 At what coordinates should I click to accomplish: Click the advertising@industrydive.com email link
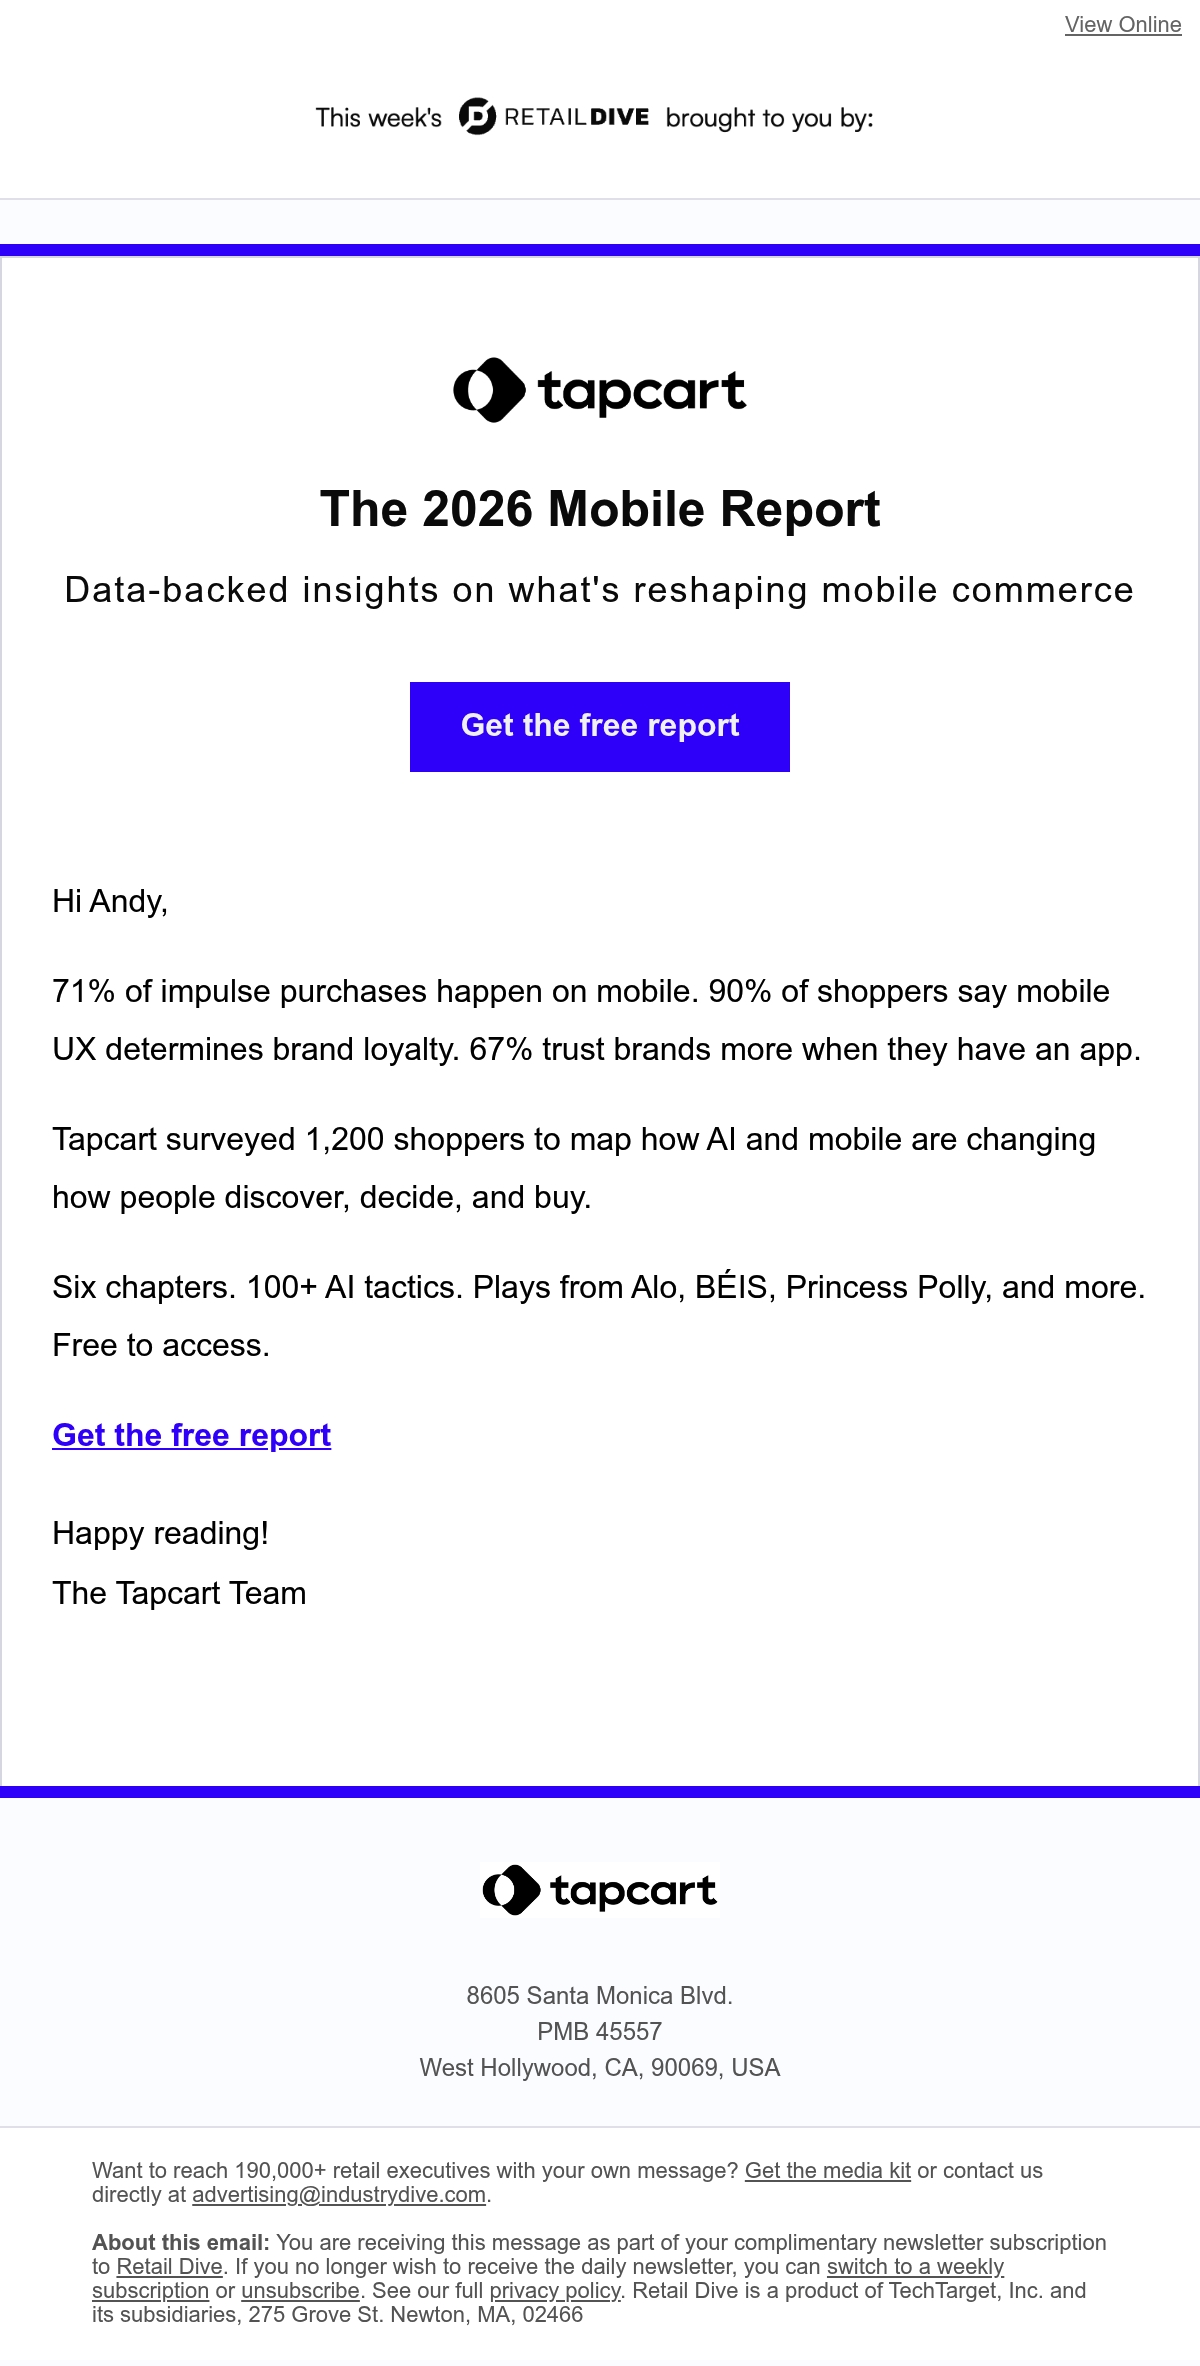[339, 2195]
